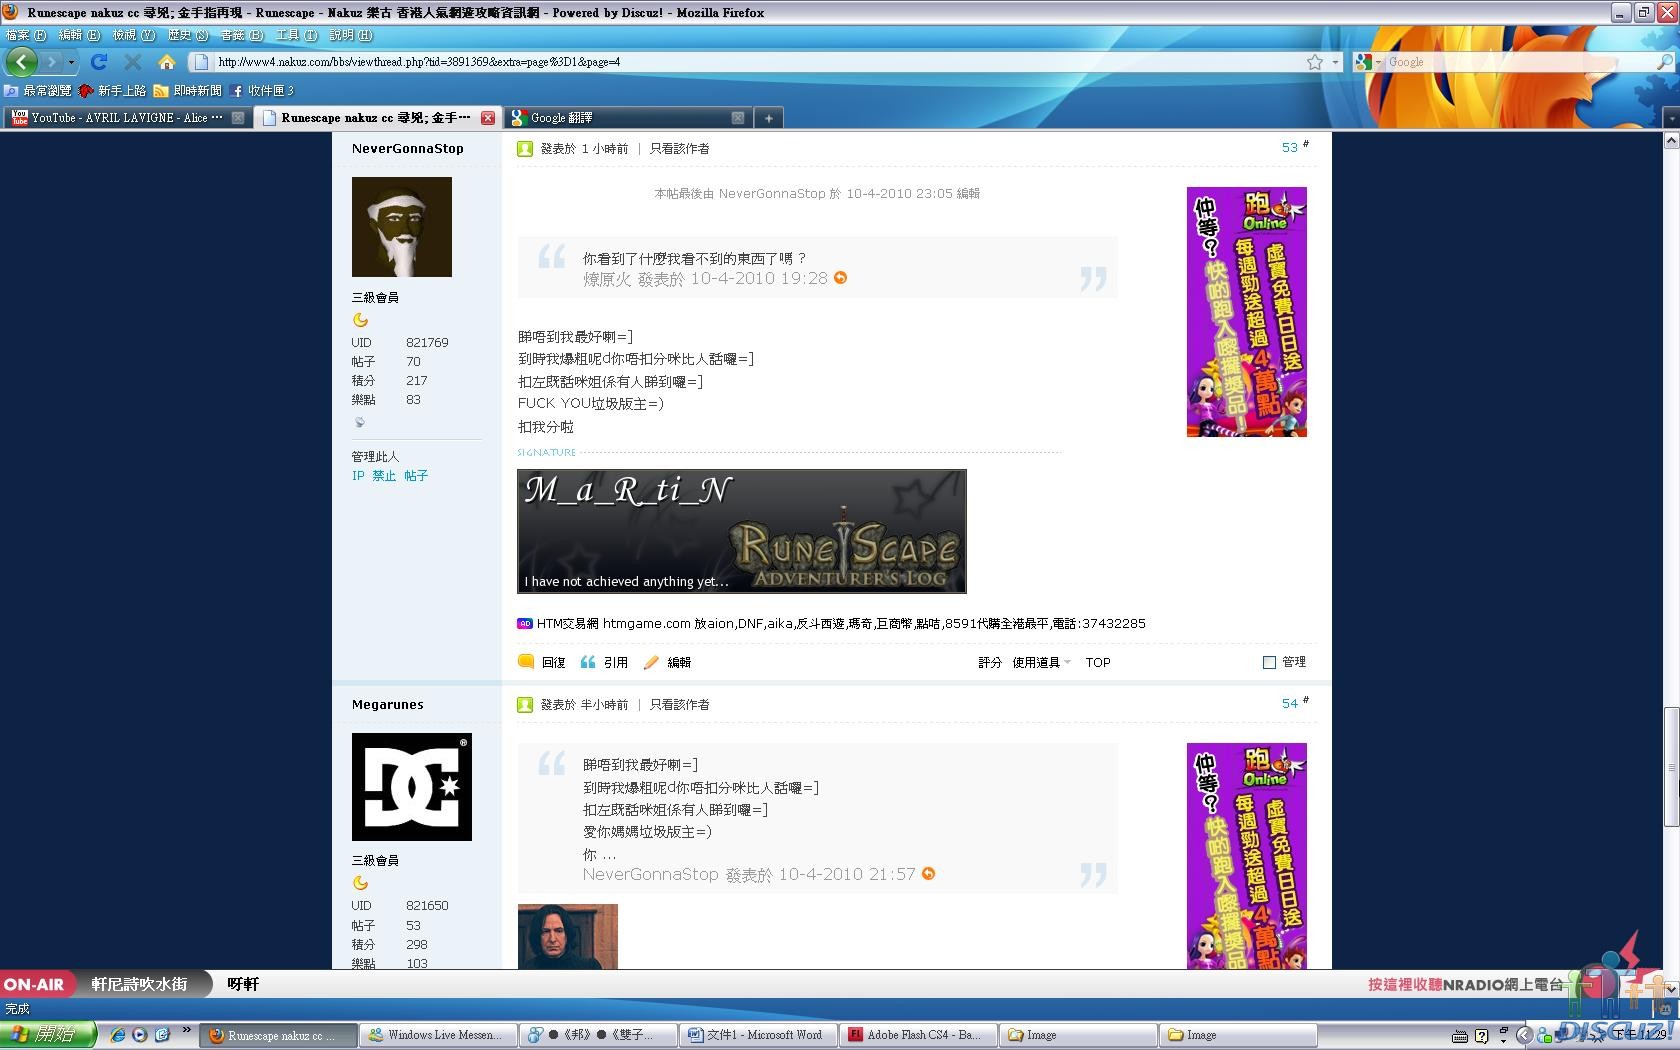Click 只看該作者 link in post 53
Image resolution: width=1680 pixels, height=1050 pixels.
pyautogui.click(x=679, y=148)
